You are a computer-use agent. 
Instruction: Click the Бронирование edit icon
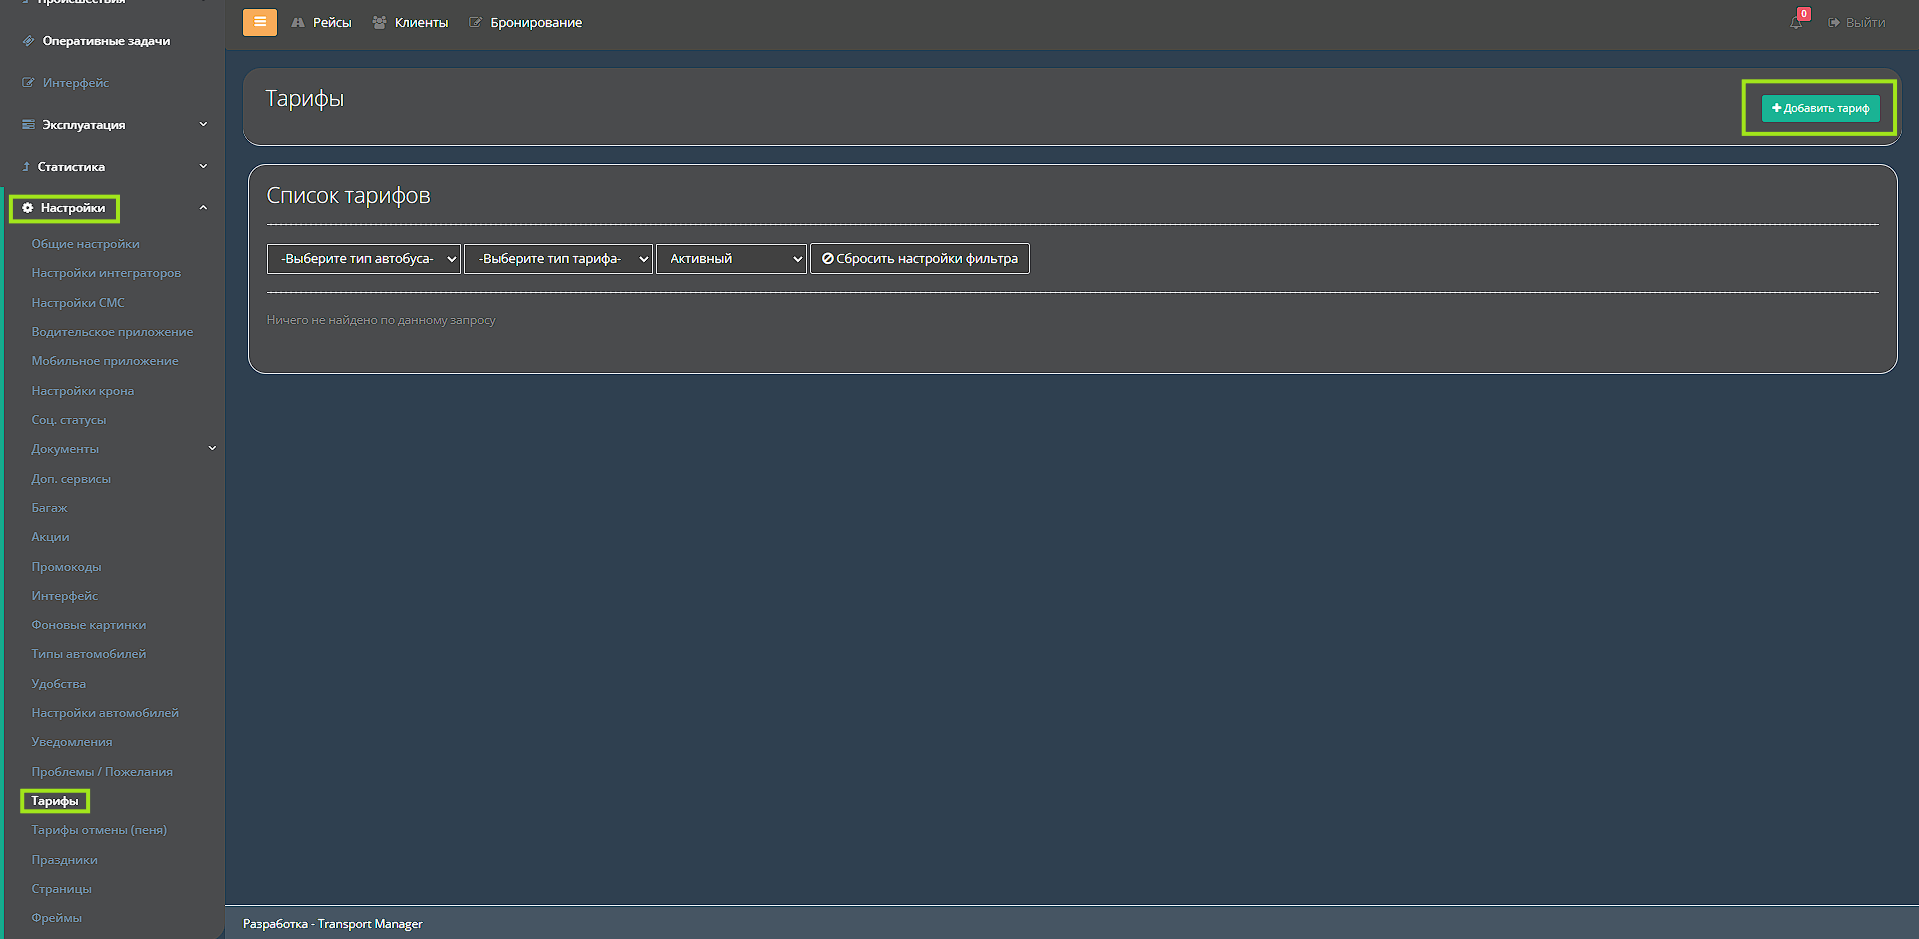coord(476,22)
